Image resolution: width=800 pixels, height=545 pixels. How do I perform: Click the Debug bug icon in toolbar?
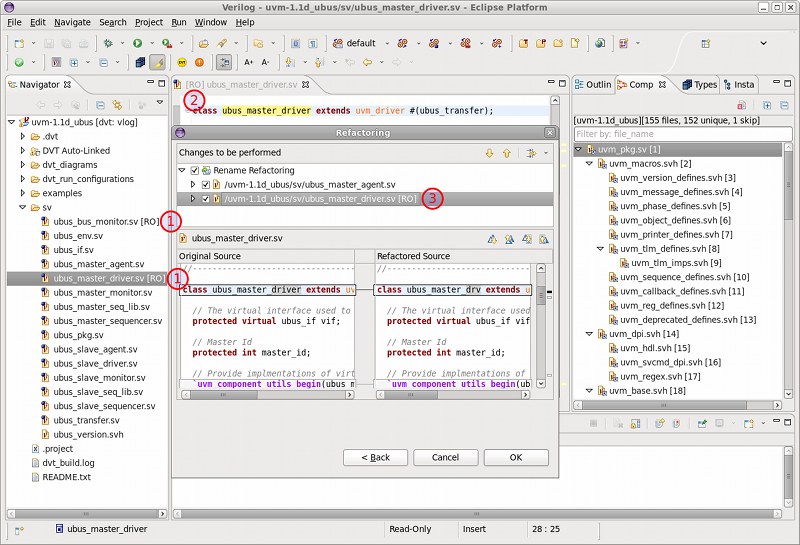(x=108, y=44)
